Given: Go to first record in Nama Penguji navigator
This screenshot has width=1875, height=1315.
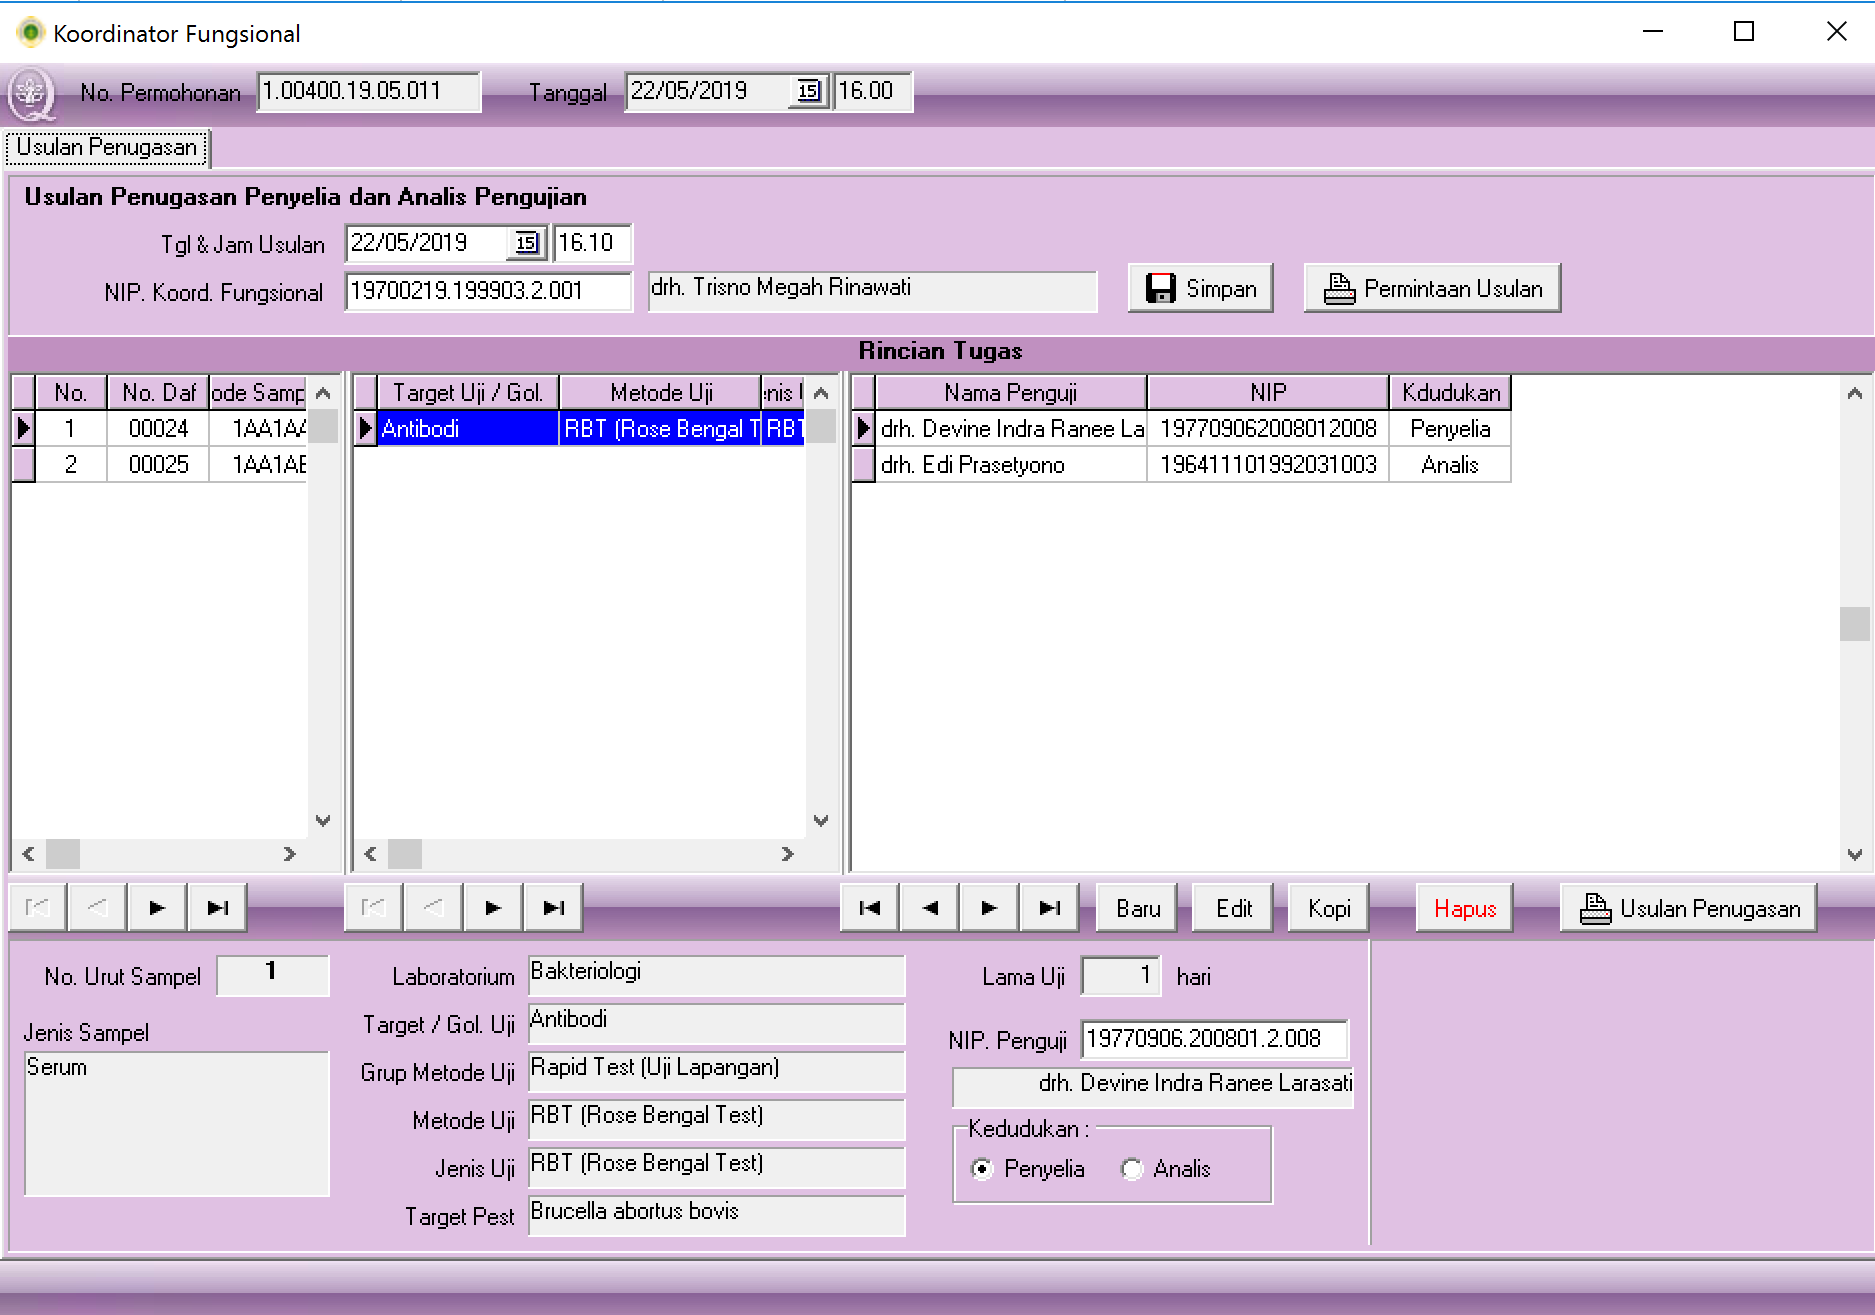Looking at the screenshot, I should pyautogui.click(x=869, y=908).
